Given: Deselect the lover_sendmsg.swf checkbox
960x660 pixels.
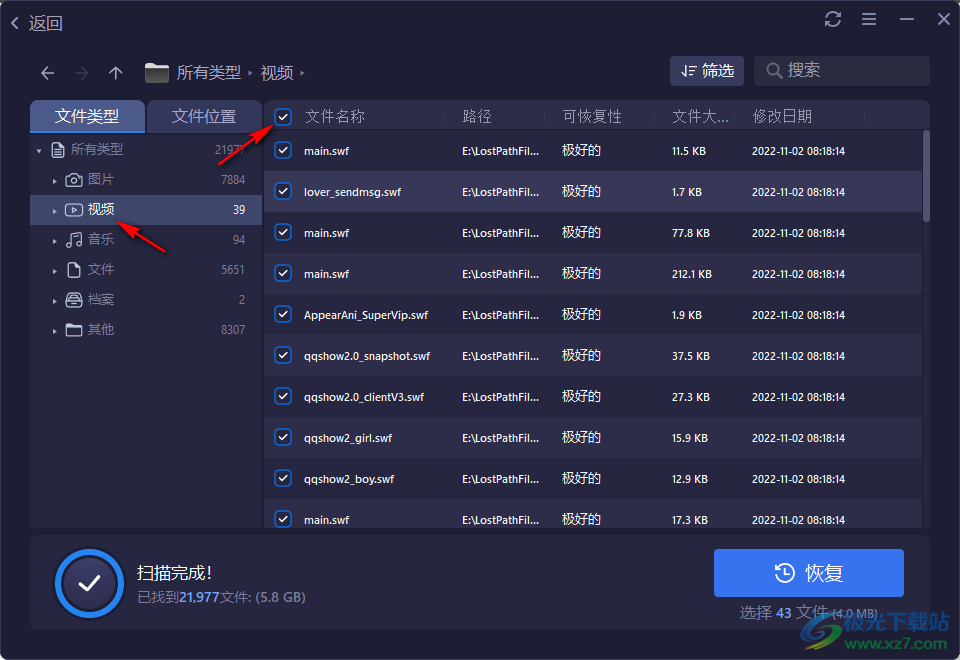Looking at the screenshot, I should click(283, 192).
